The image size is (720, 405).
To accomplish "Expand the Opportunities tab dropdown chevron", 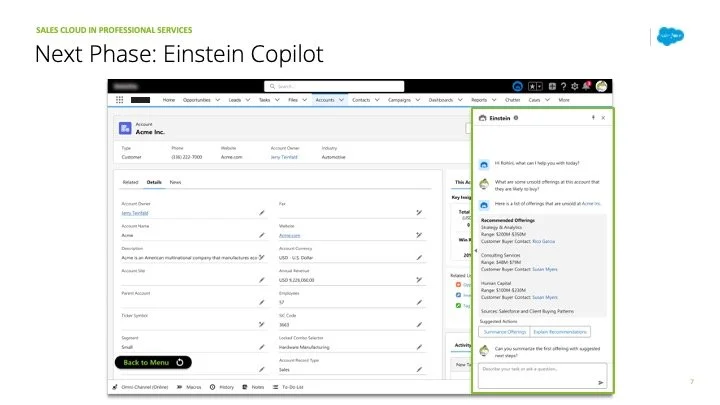I will tap(218, 100).
